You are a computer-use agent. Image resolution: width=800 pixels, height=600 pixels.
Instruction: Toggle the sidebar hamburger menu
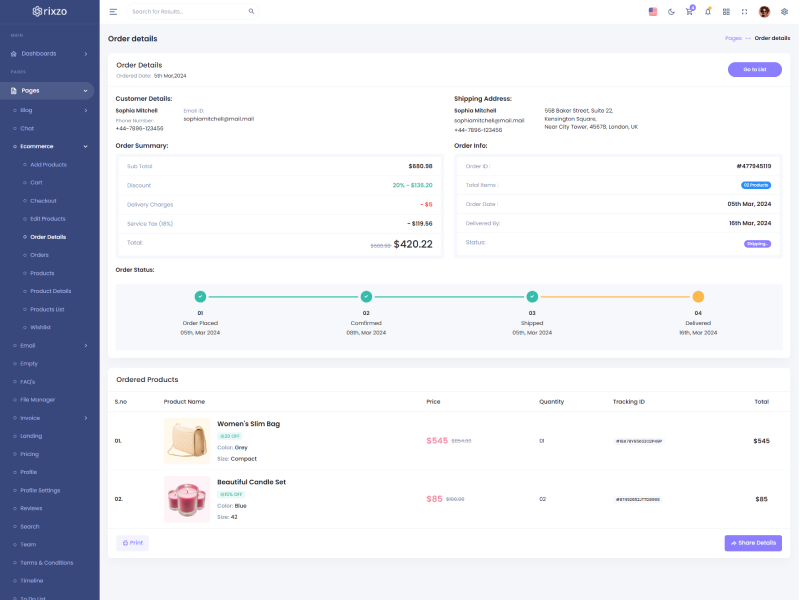113,12
